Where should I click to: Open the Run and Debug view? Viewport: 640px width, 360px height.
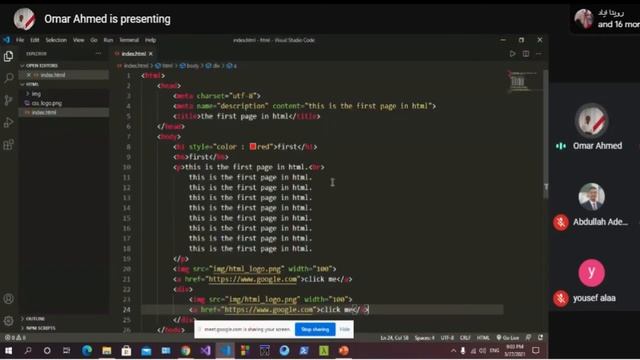click(8, 122)
